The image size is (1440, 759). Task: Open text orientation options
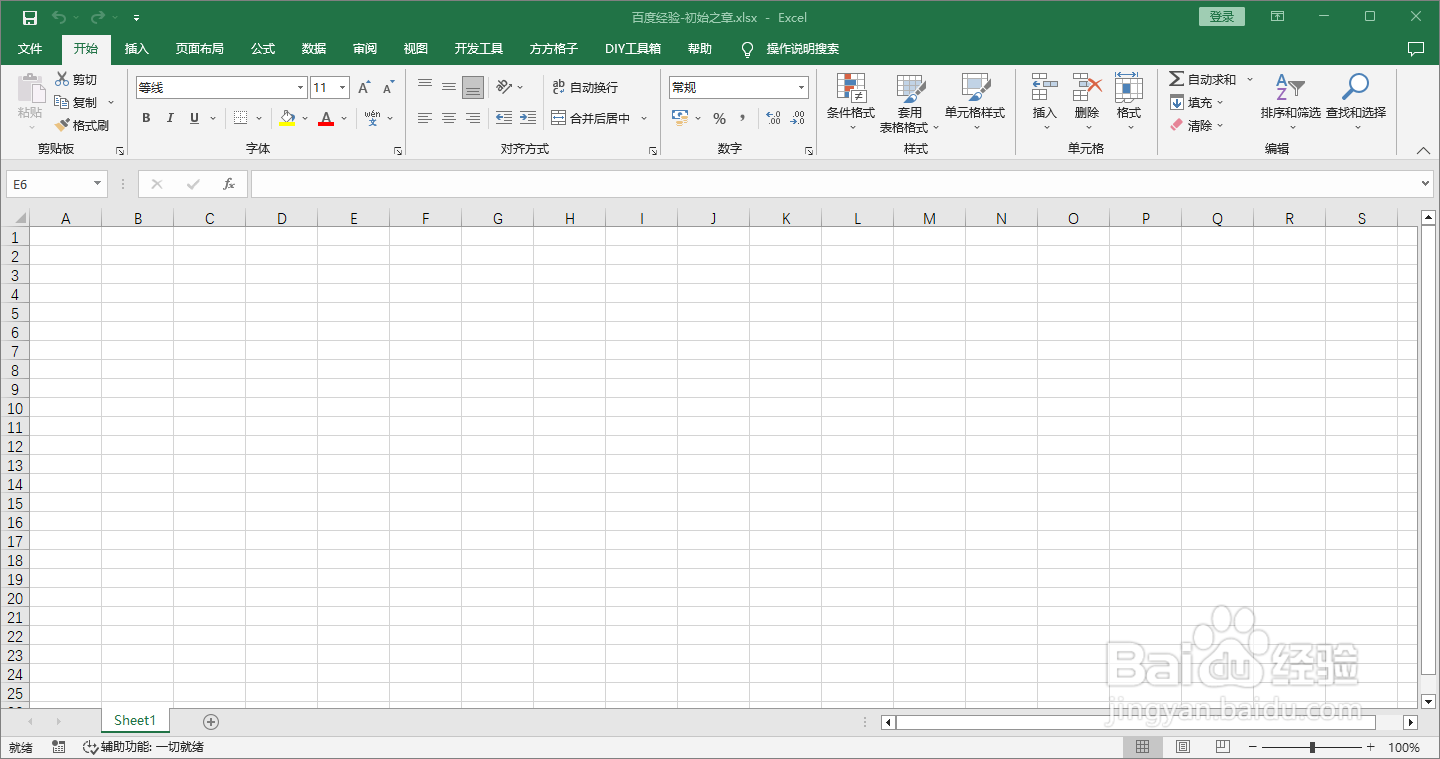pyautogui.click(x=510, y=87)
